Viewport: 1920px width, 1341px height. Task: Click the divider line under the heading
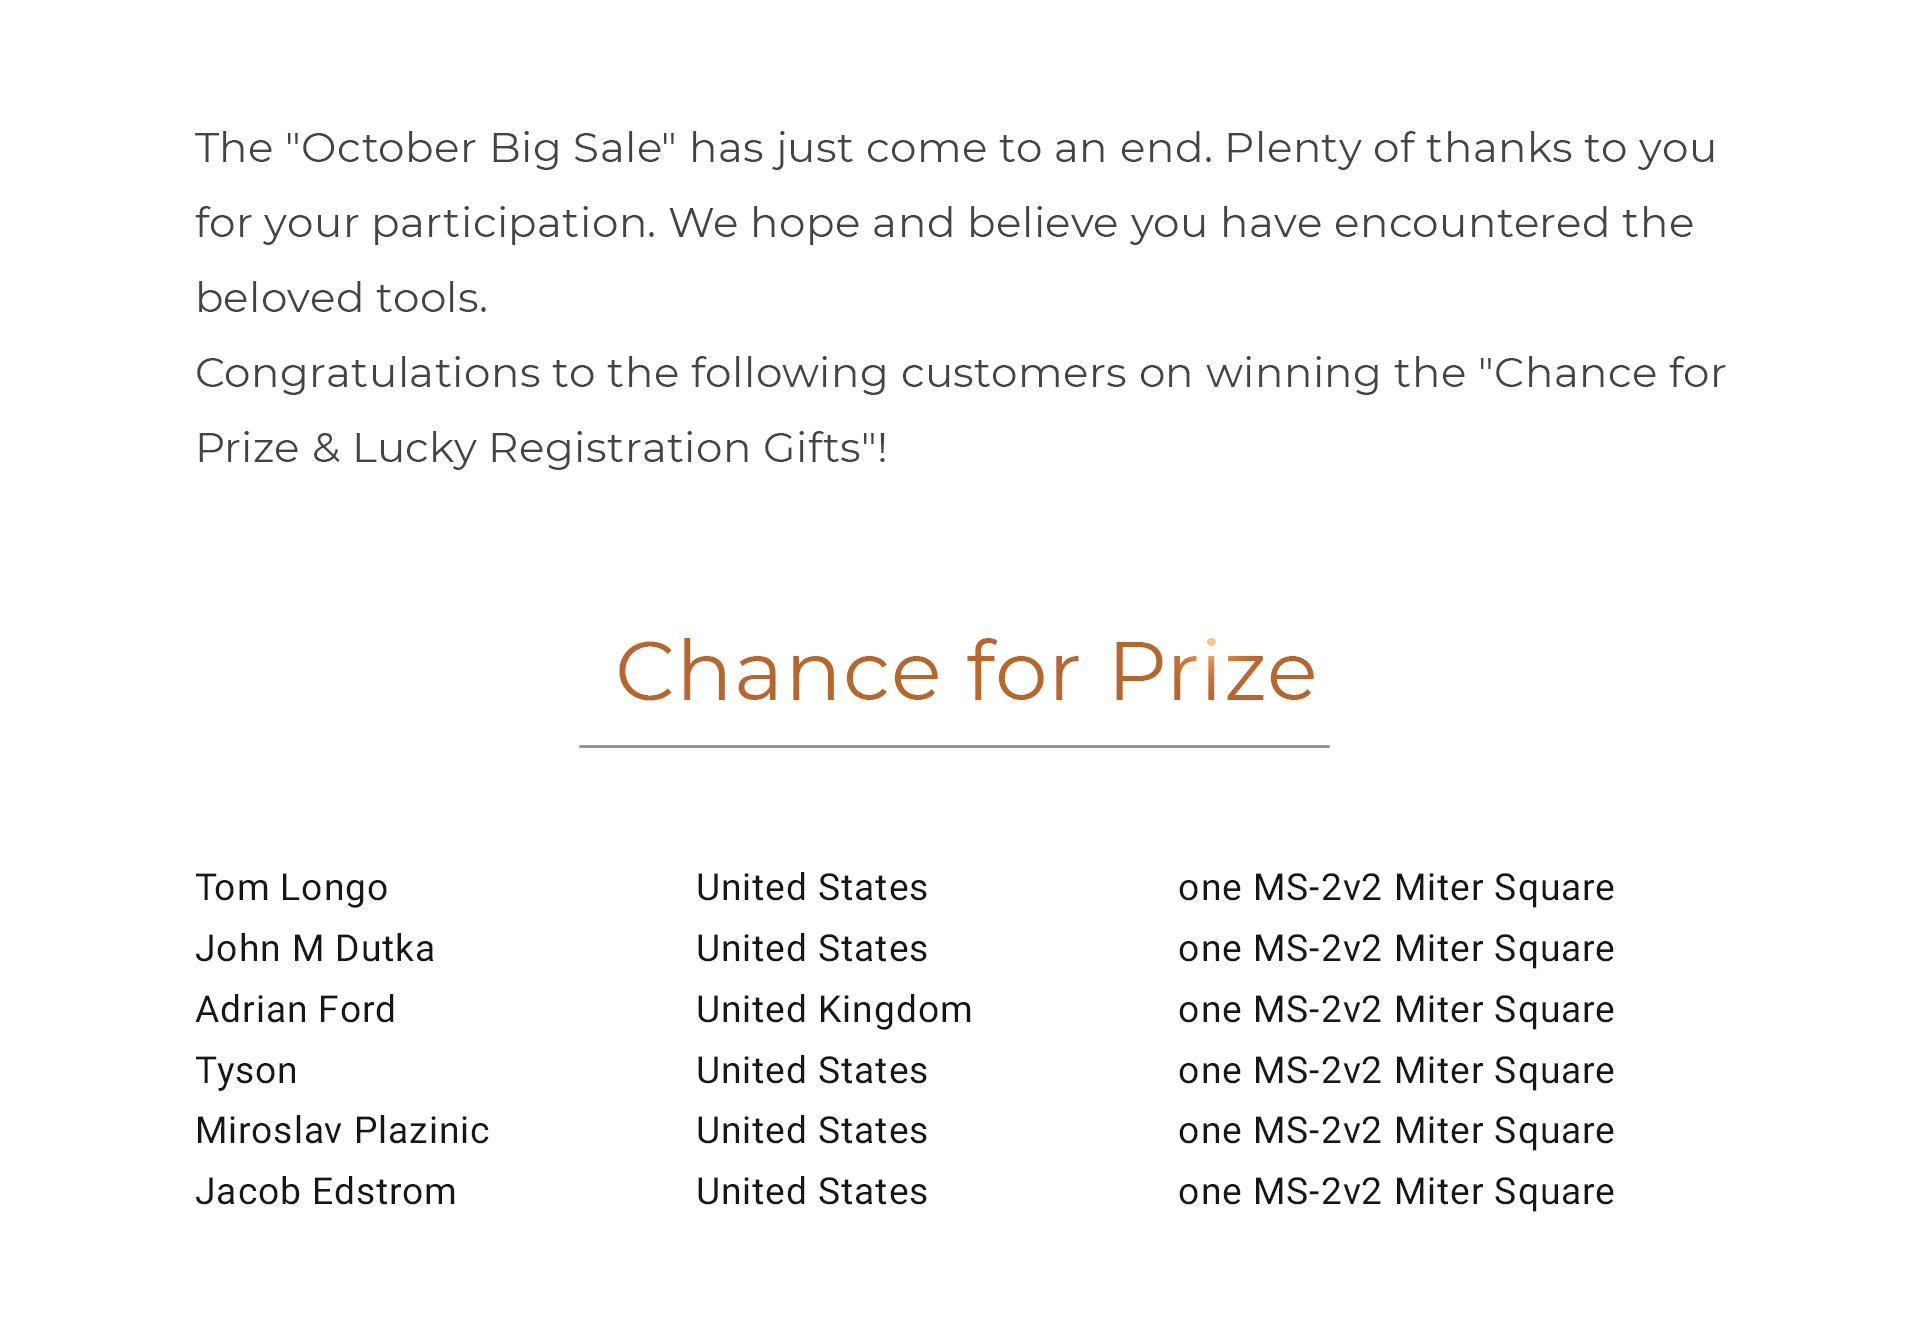954,746
